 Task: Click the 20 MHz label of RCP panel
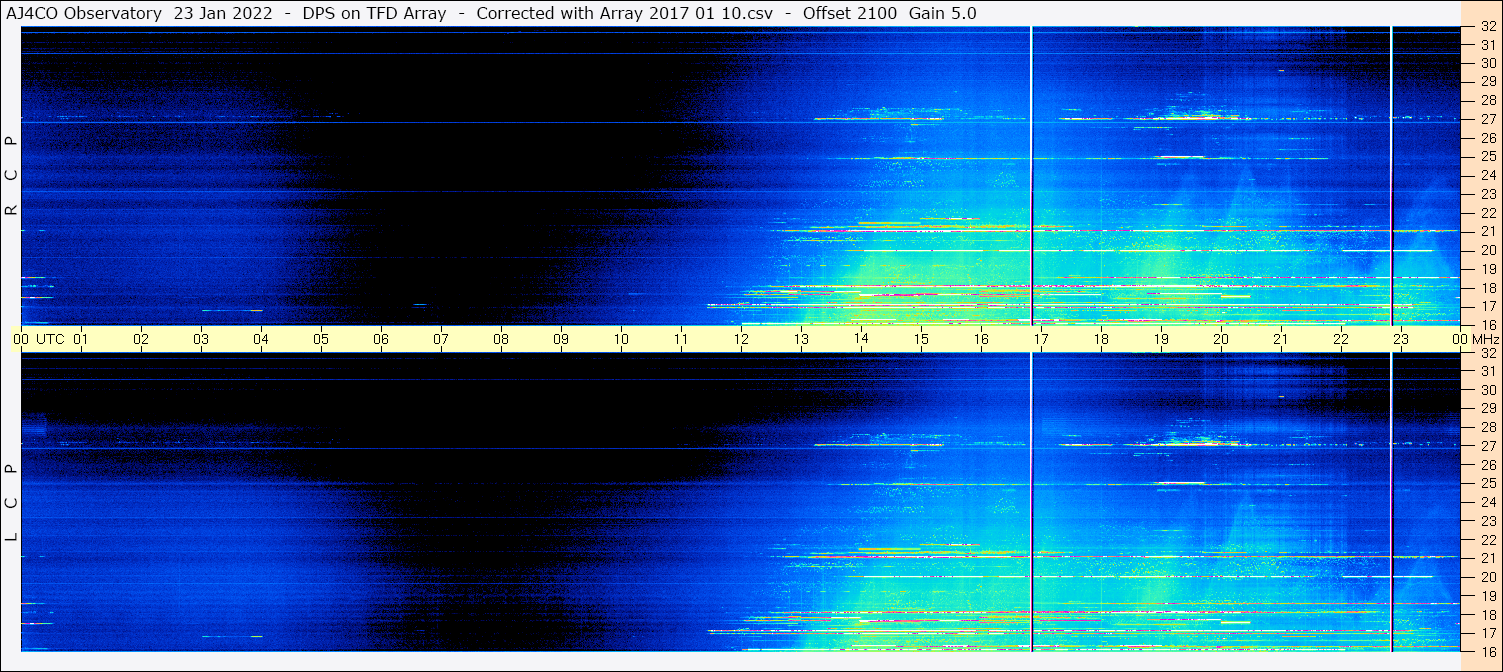(1488, 250)
